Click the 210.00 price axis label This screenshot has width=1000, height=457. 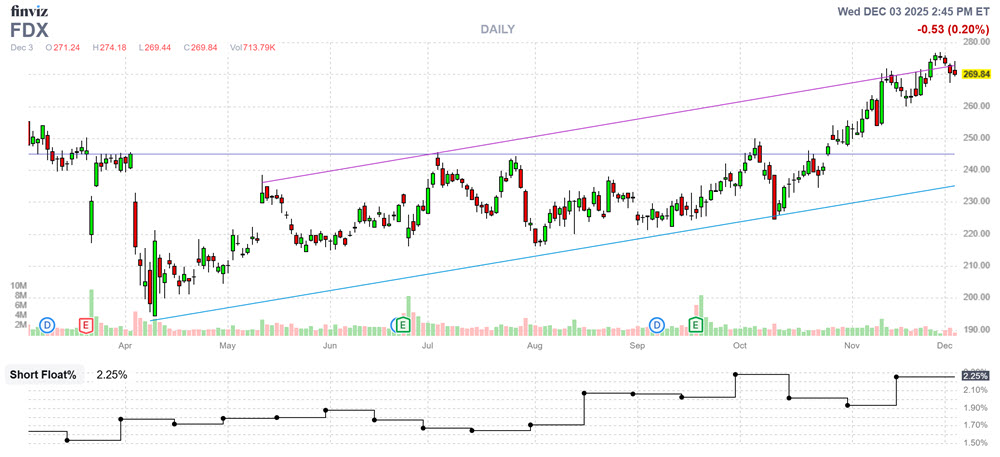click(976, 266)
